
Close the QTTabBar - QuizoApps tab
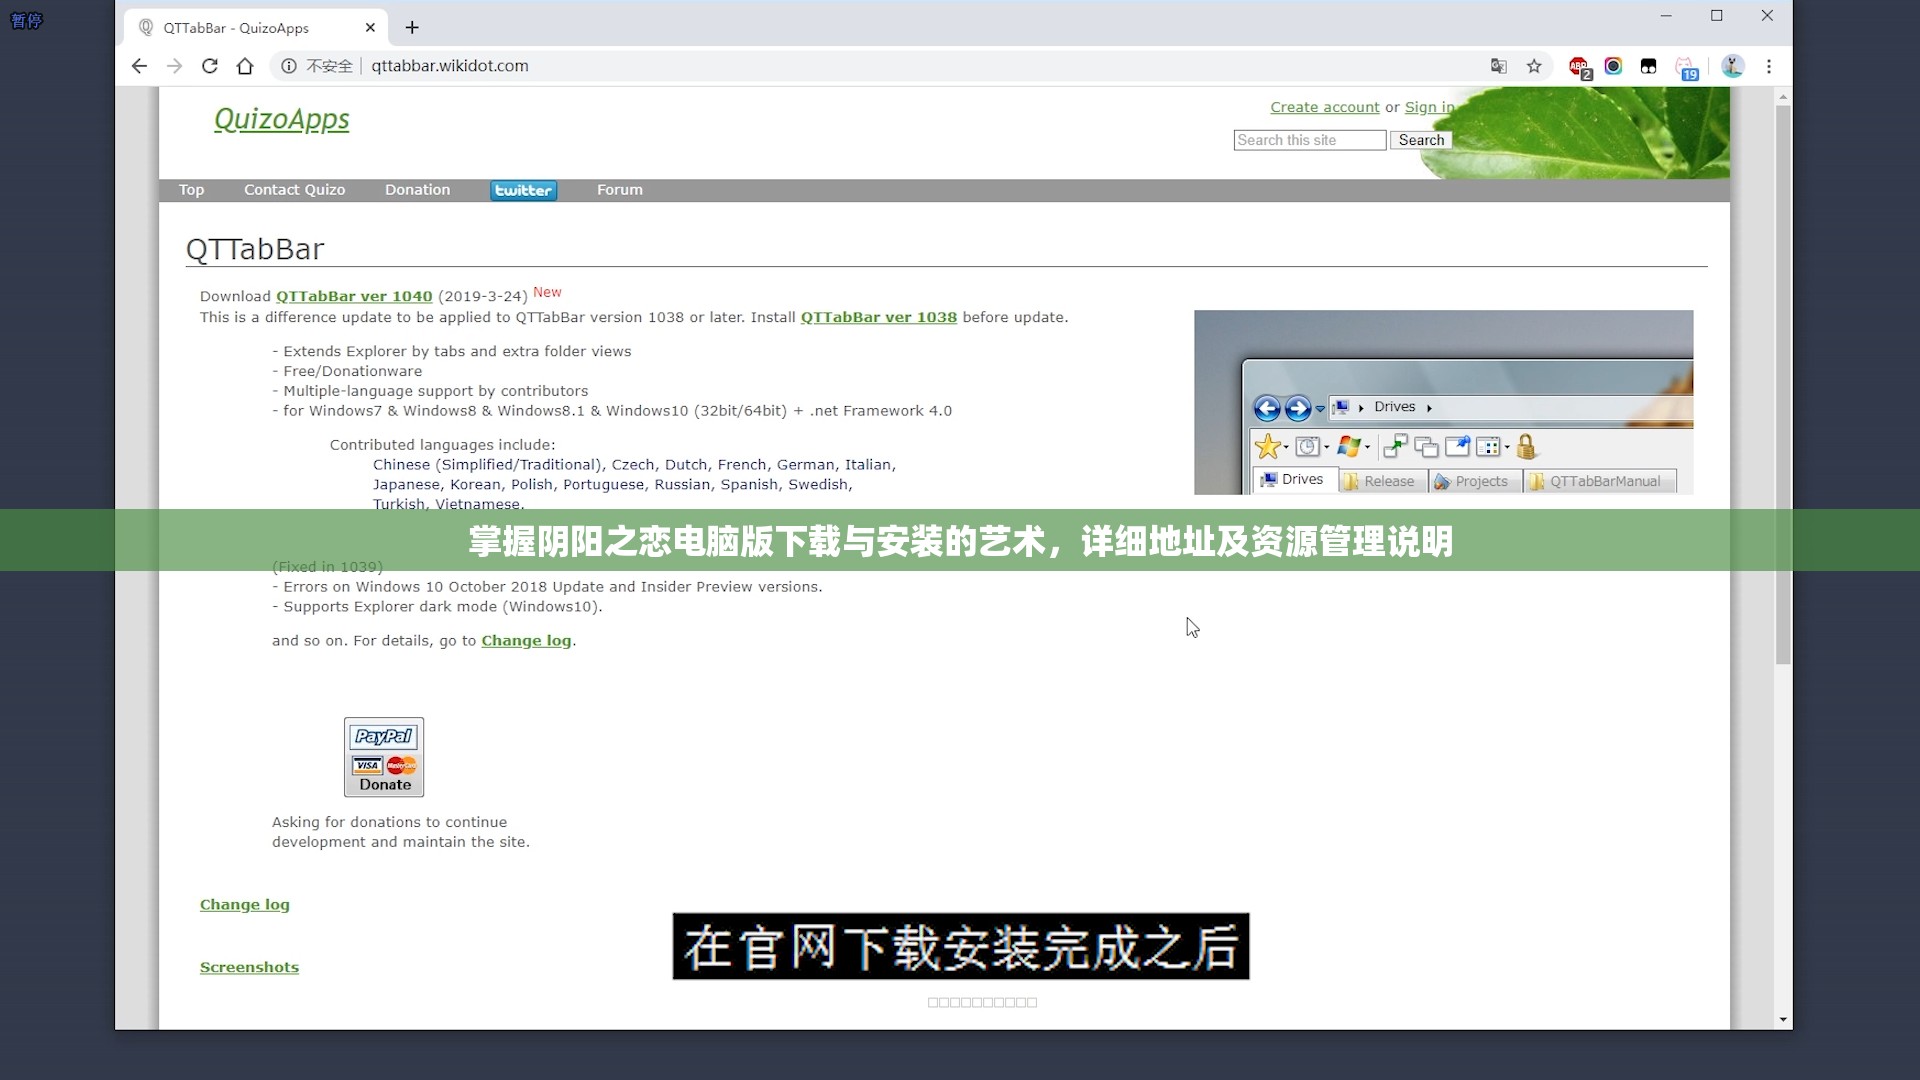point(370,28)
